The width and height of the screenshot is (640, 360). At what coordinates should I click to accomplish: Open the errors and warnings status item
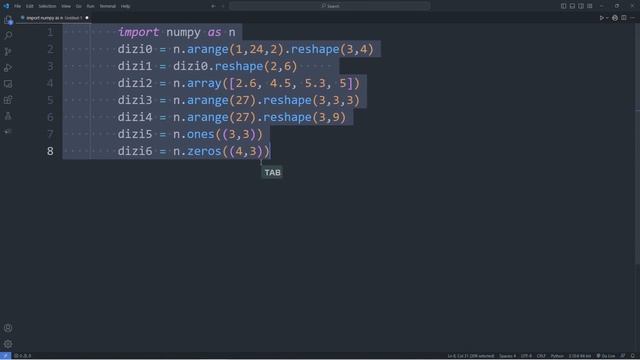pyautogui.click(x=23, y=356)
